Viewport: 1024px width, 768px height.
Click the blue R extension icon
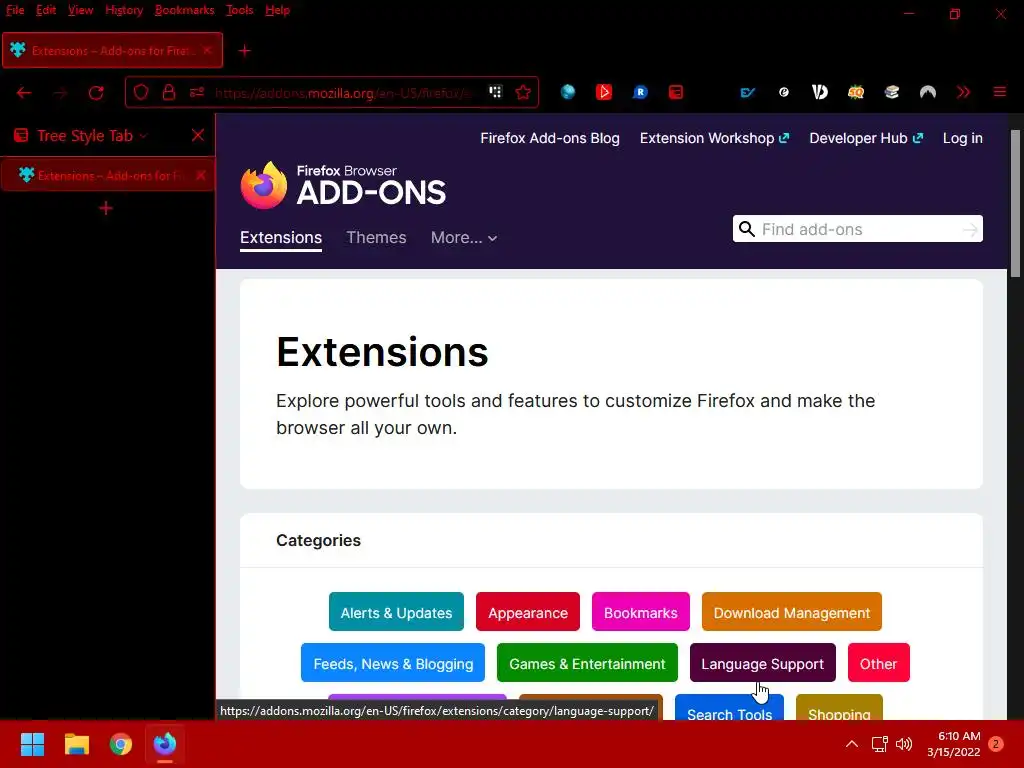pyautogui.click(x=640, y=92)
